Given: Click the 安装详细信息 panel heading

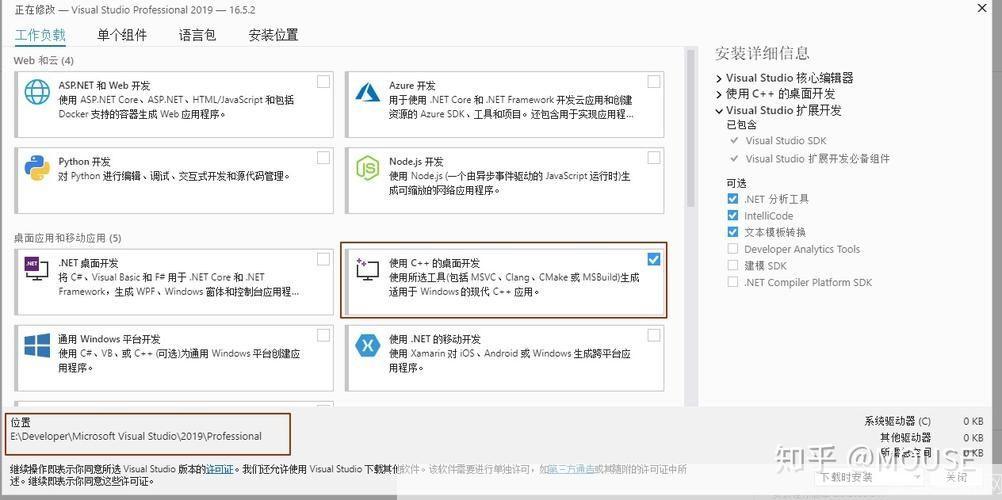Looking at the screenshot, I should 762,53.
